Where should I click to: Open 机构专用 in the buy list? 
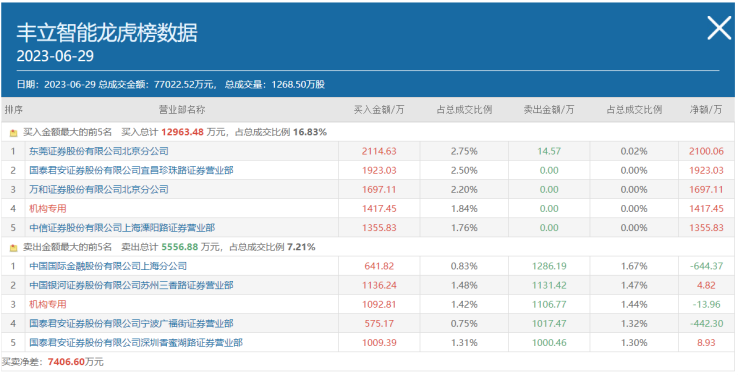tap(48, 208)
